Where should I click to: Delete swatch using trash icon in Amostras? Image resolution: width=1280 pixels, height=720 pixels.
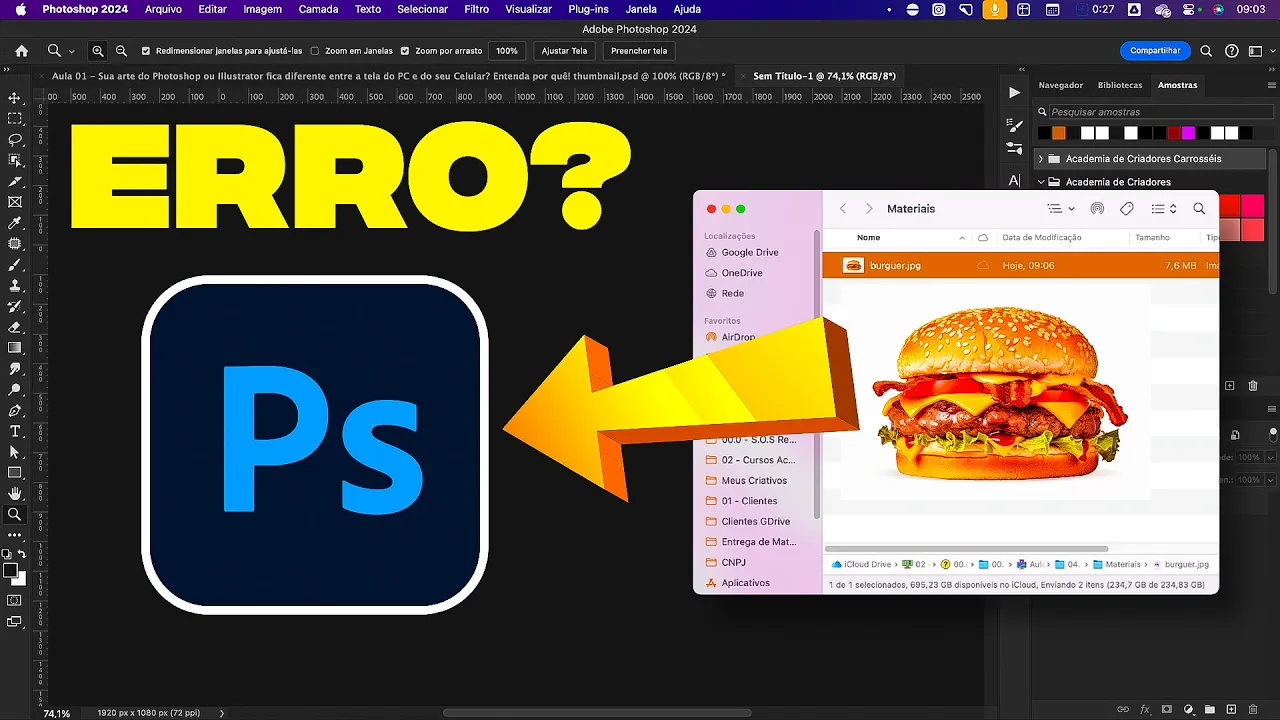[x=1255, y=386]
